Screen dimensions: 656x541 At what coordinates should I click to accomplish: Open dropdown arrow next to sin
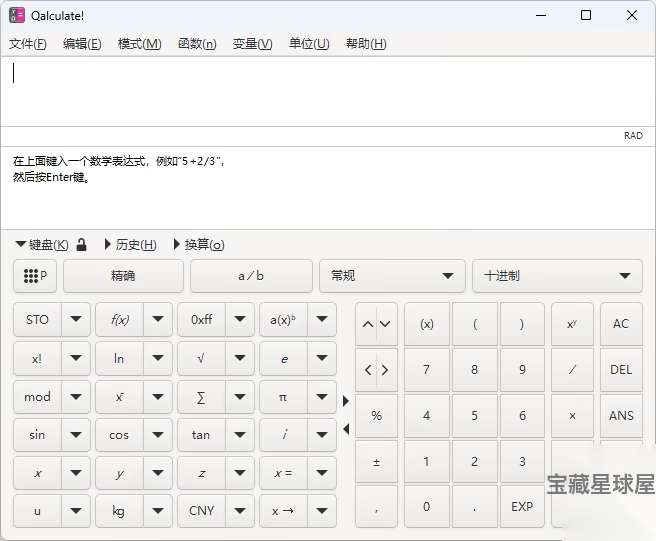[x=76, y=435]
